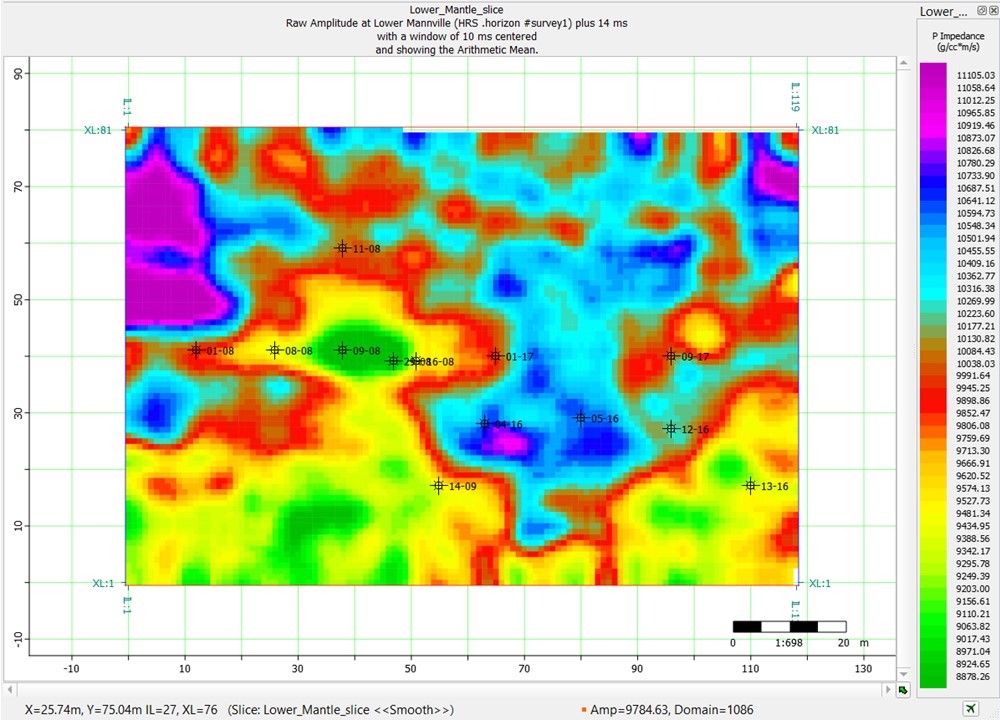Click the 1:698 scale bar label

(x=789, y=643)
